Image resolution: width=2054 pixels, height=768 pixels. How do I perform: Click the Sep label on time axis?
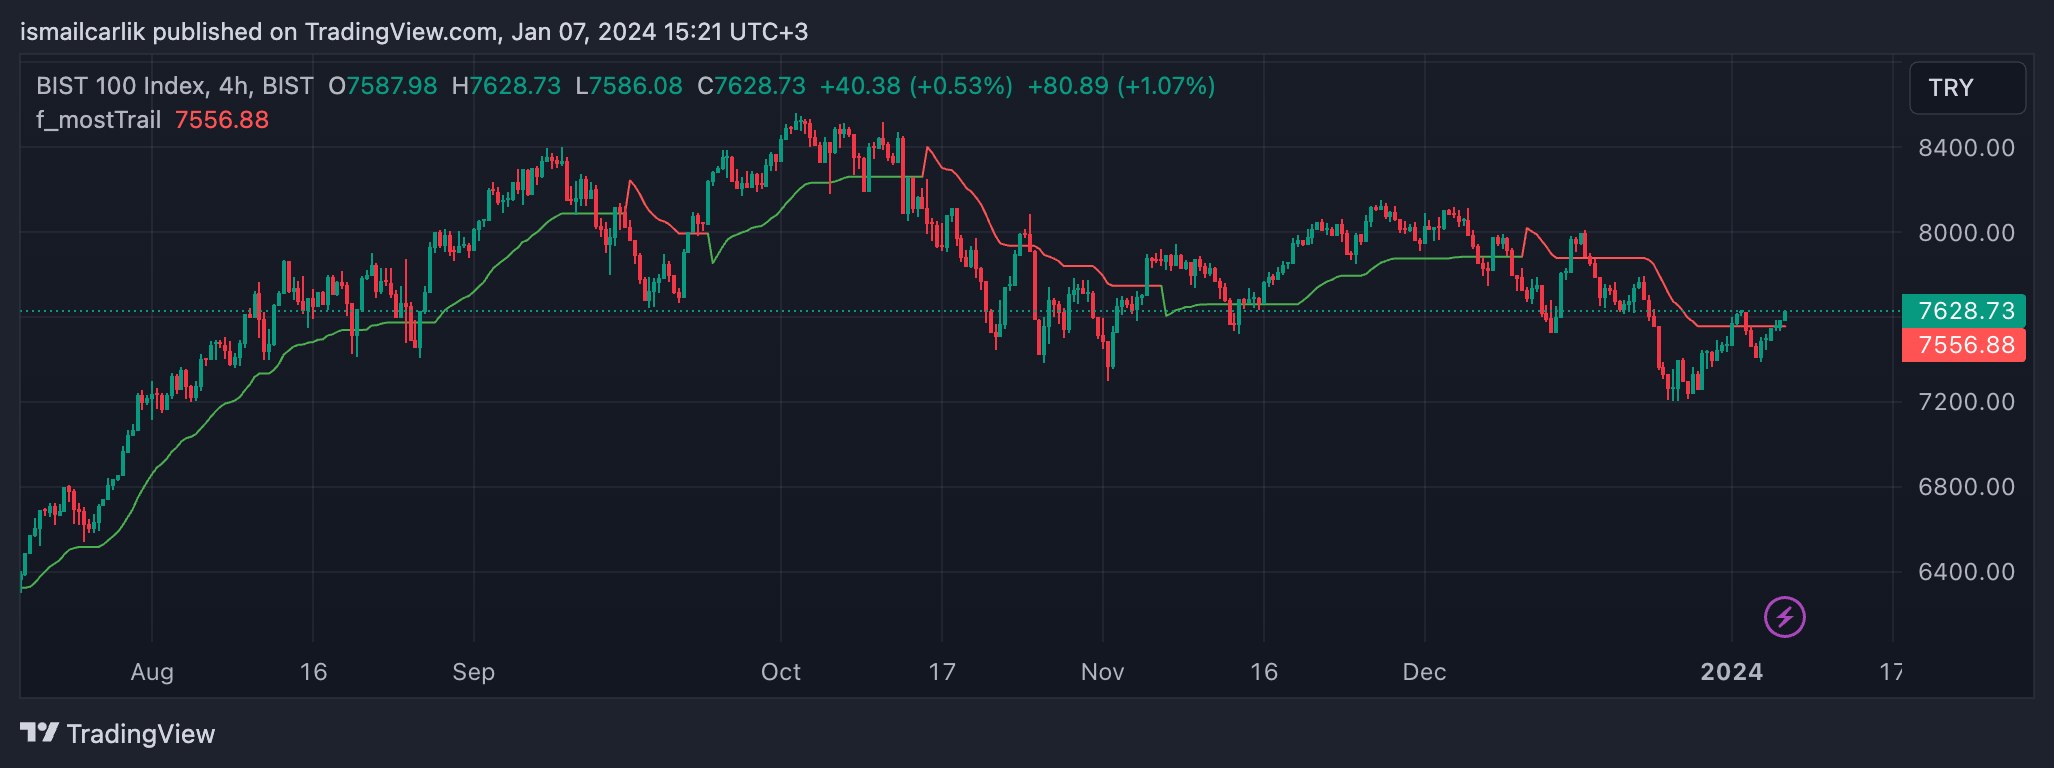pos(474,672)
